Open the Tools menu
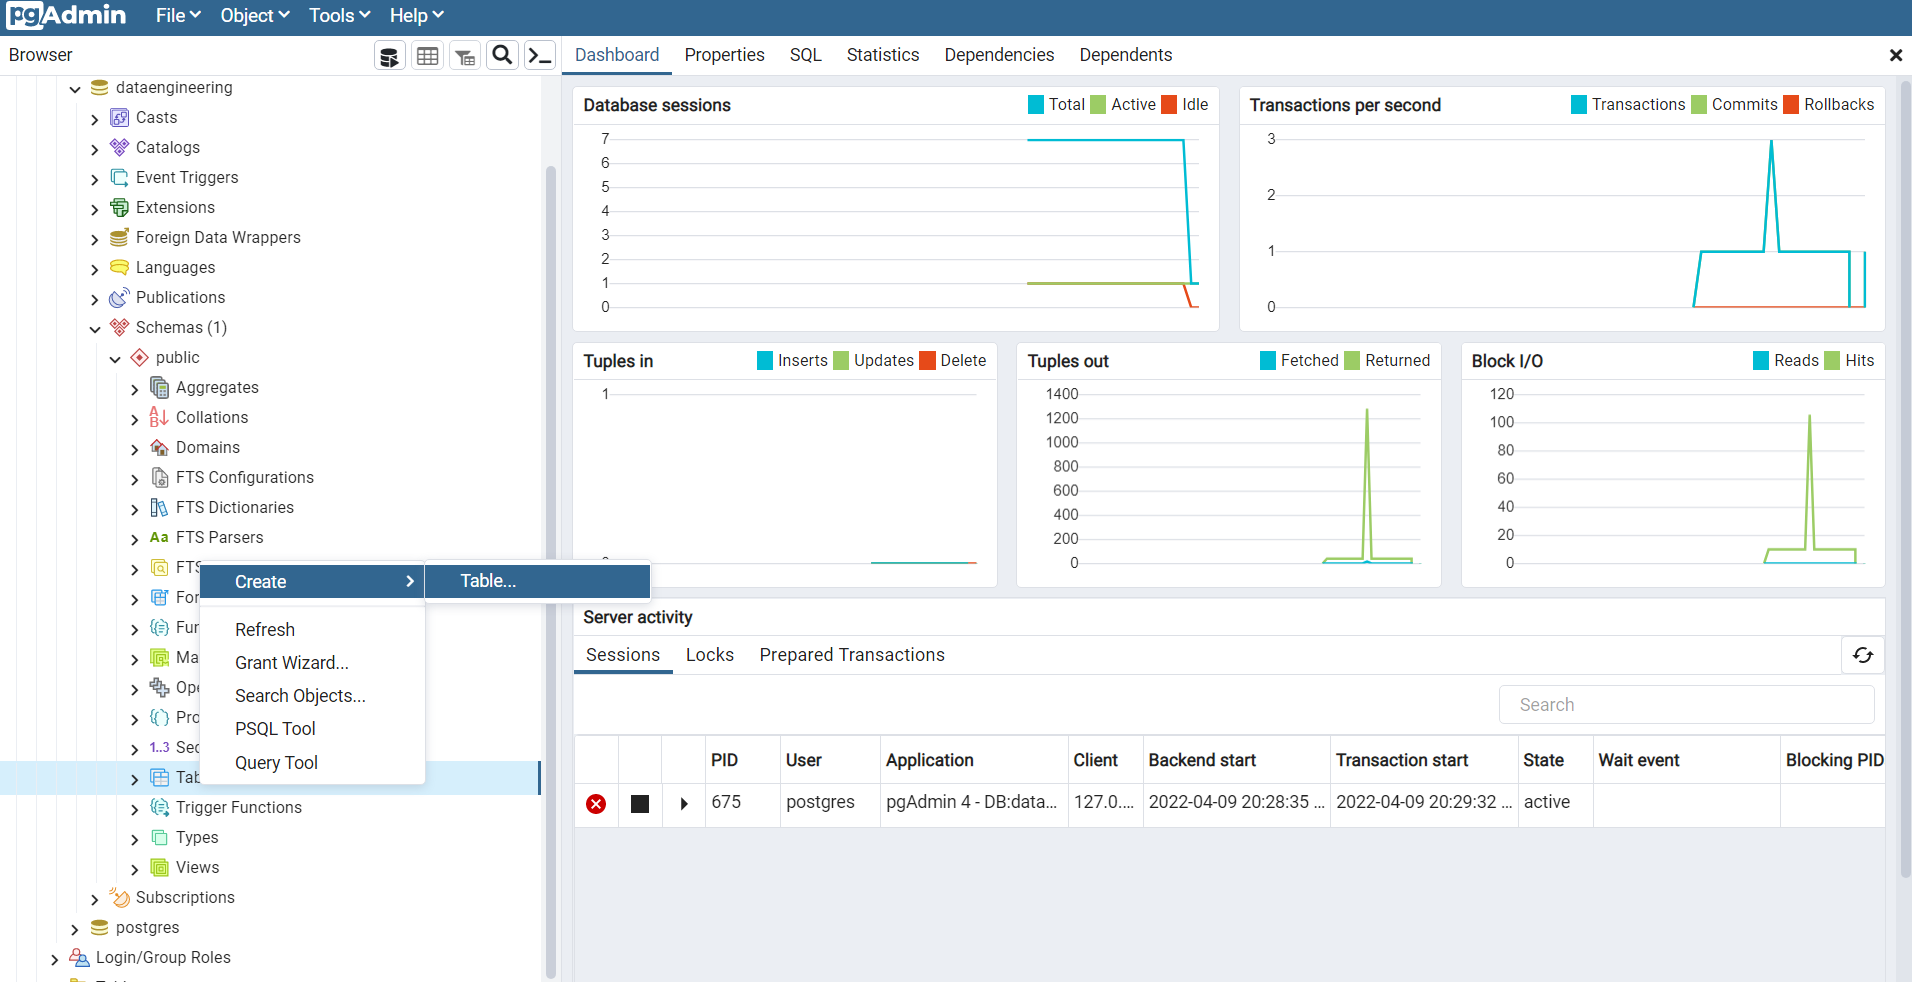1912x982 pixels. tap(339, 16)
